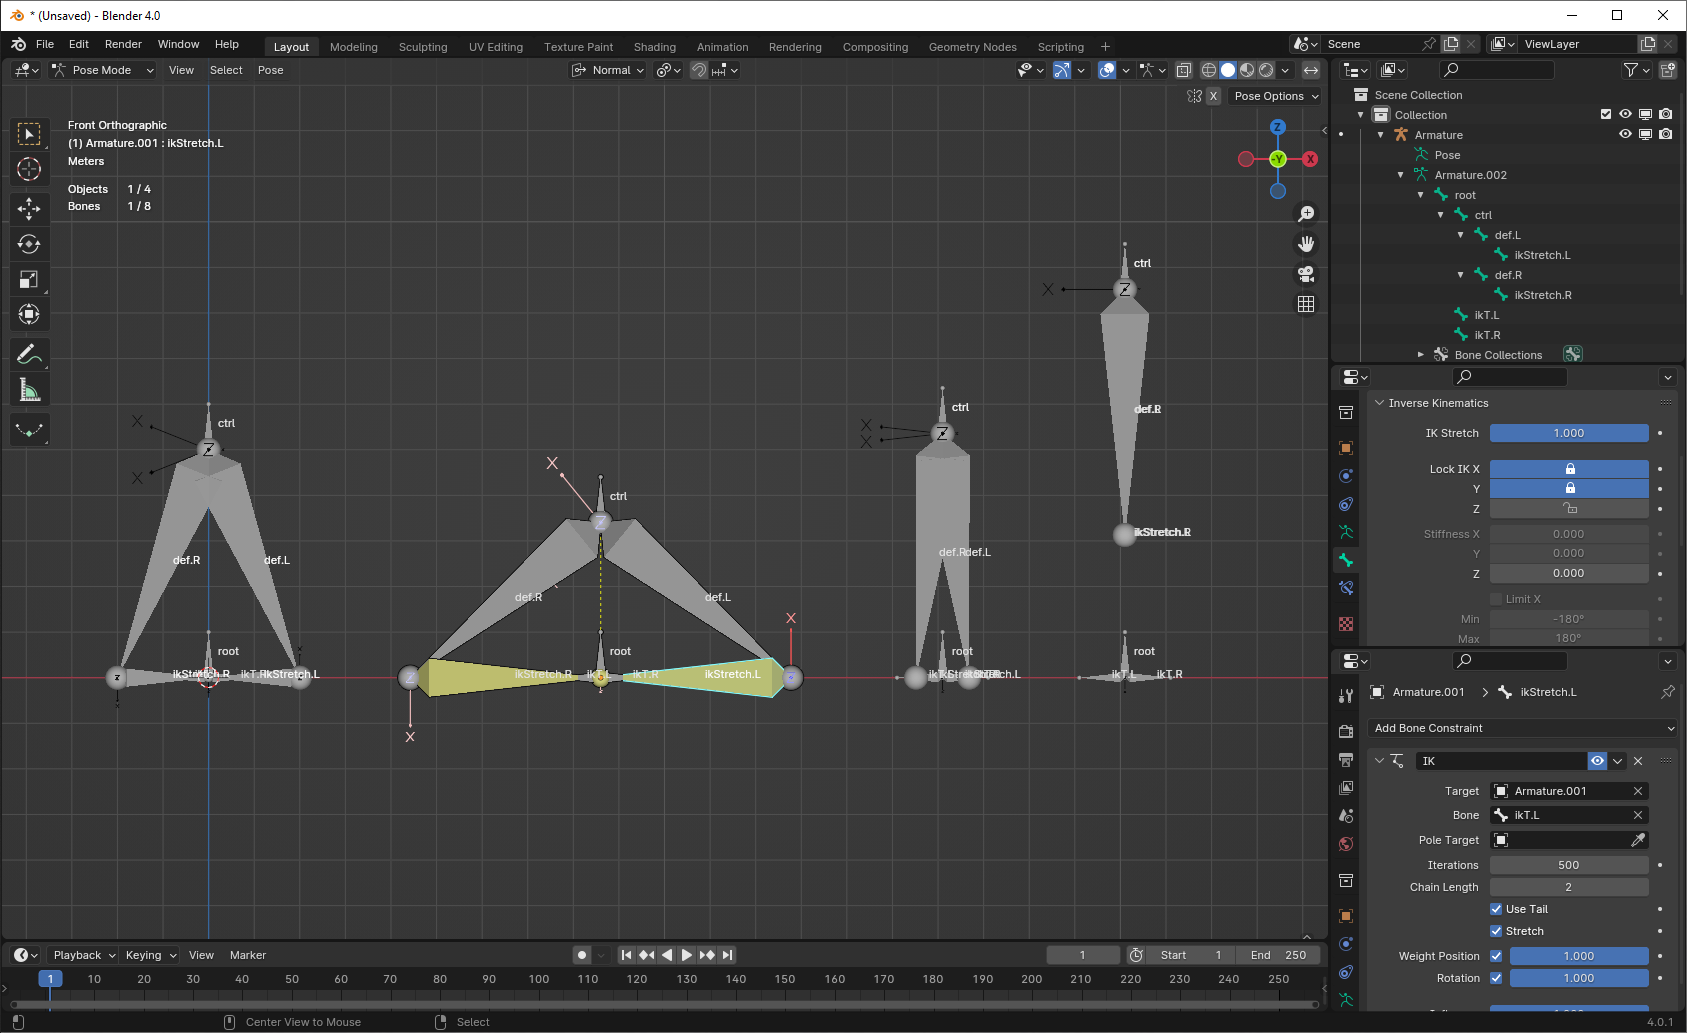
Task: Toggle Lock IK Z lock button
Action: (x=1569, y=509)
